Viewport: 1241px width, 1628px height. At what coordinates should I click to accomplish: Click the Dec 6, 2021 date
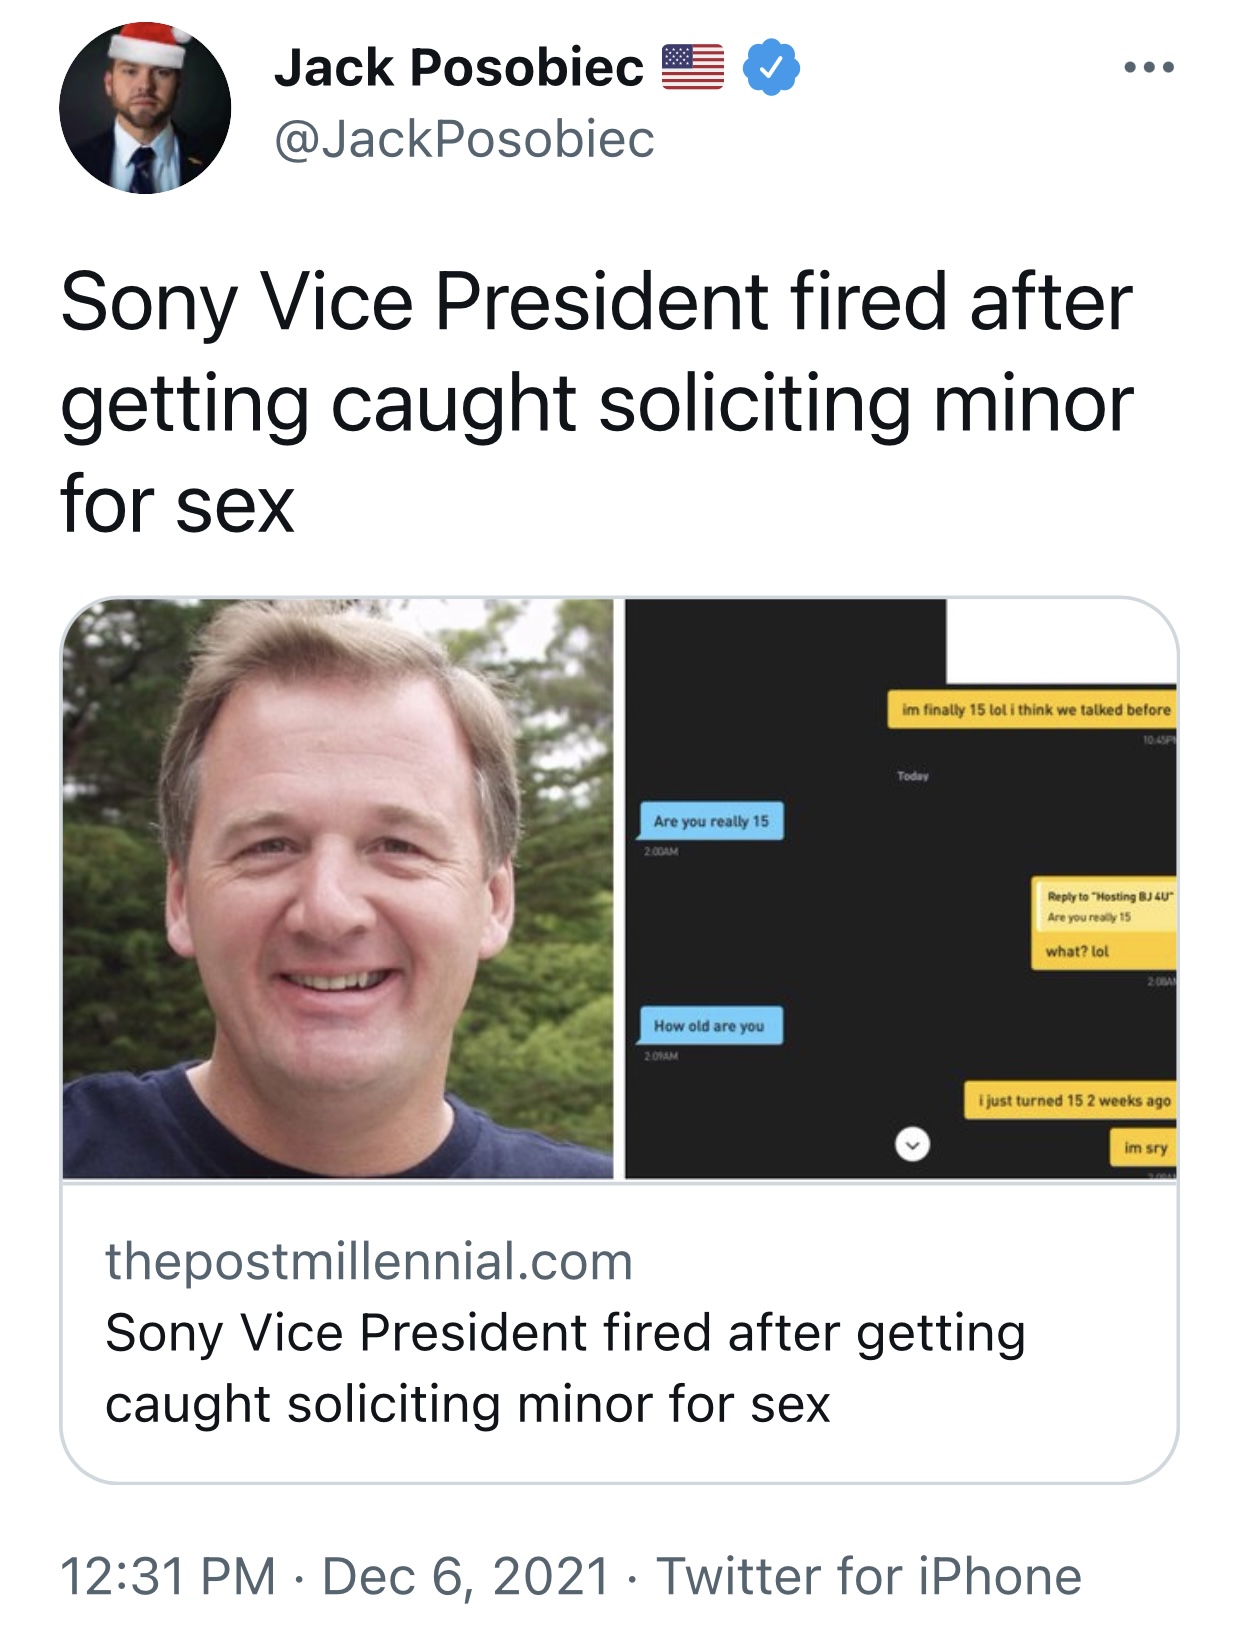(466, 1576)
